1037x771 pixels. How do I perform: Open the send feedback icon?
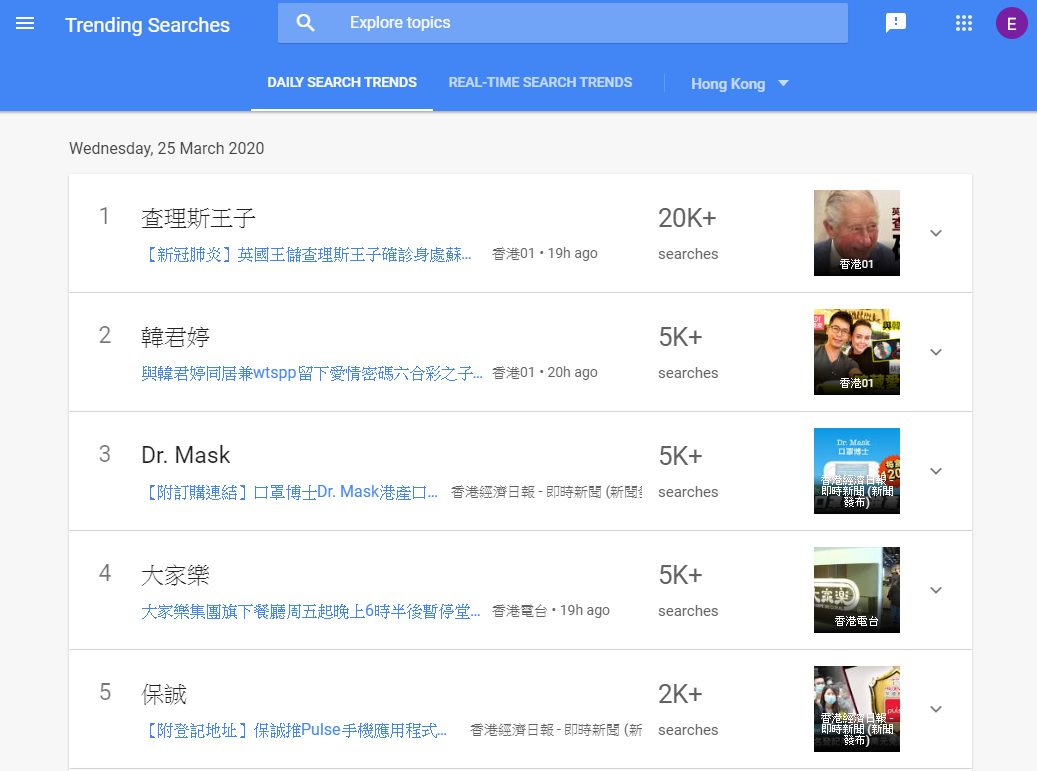(895, 24)
